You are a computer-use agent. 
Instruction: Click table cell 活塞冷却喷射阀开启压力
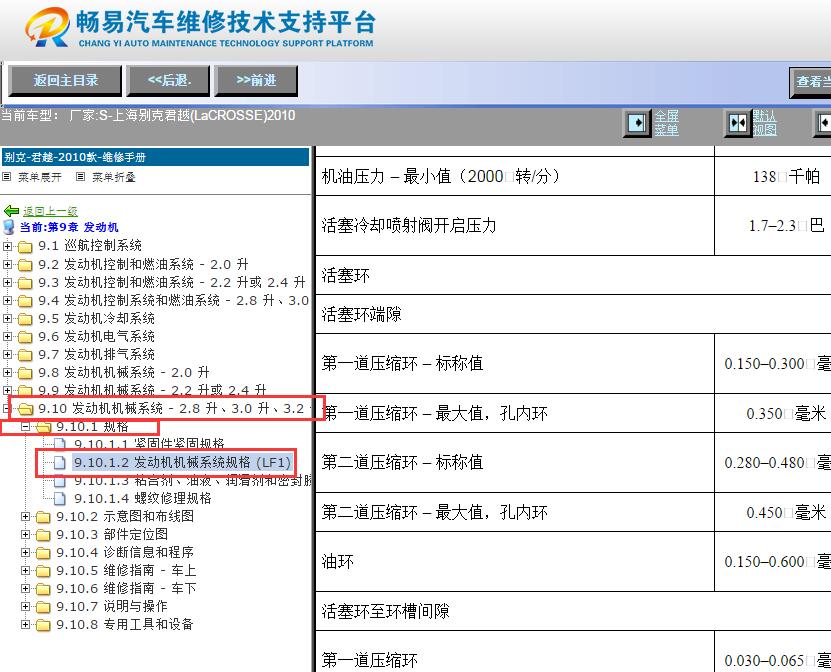(515, 225)
